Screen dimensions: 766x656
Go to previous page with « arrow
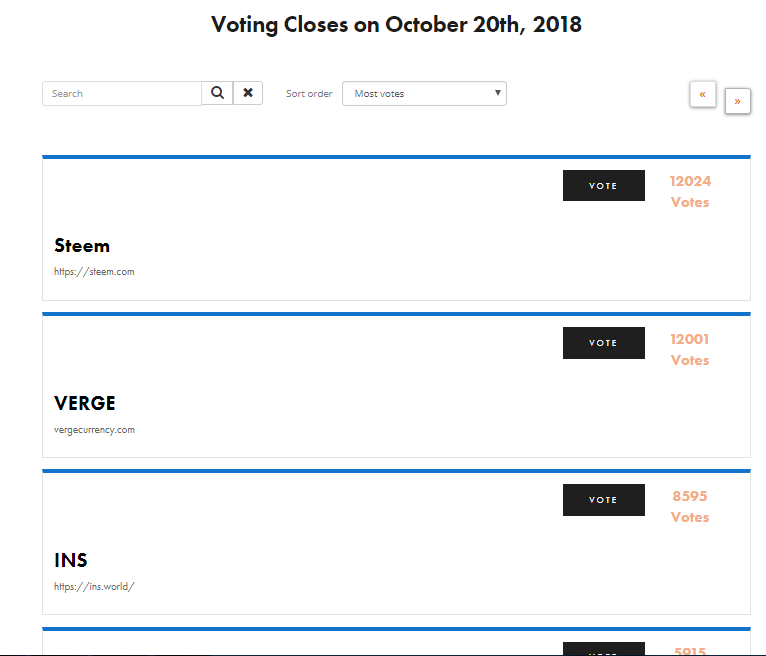point(702,94)
